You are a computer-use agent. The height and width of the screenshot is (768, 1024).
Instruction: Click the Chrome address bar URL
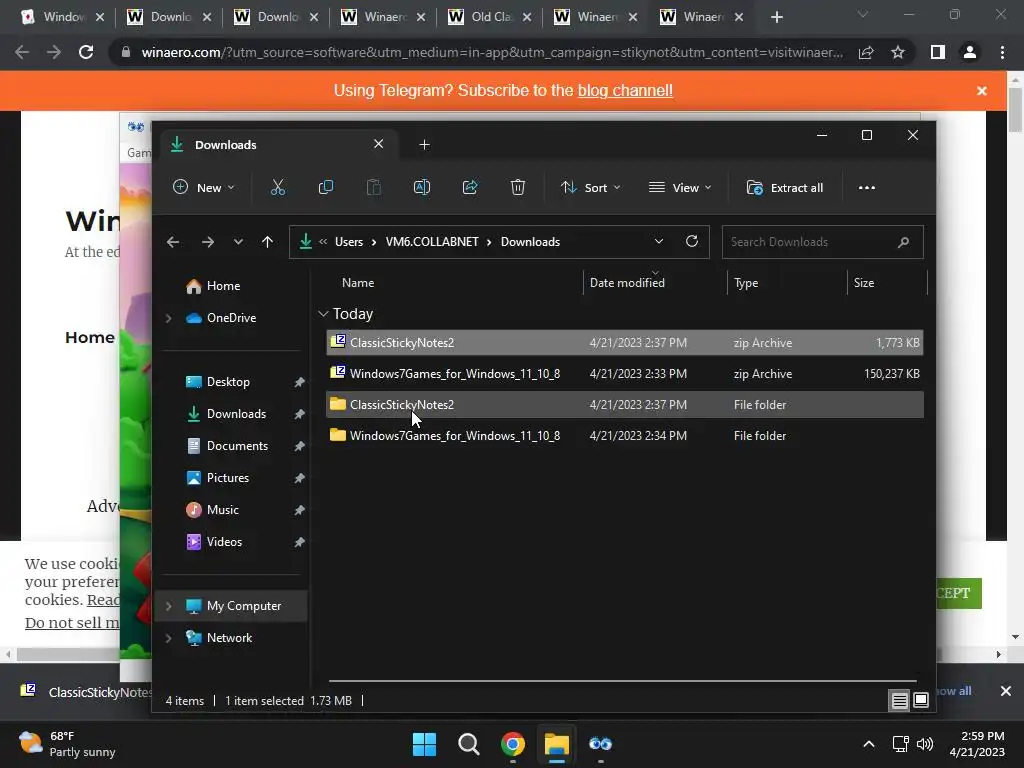tap(492, 52)
